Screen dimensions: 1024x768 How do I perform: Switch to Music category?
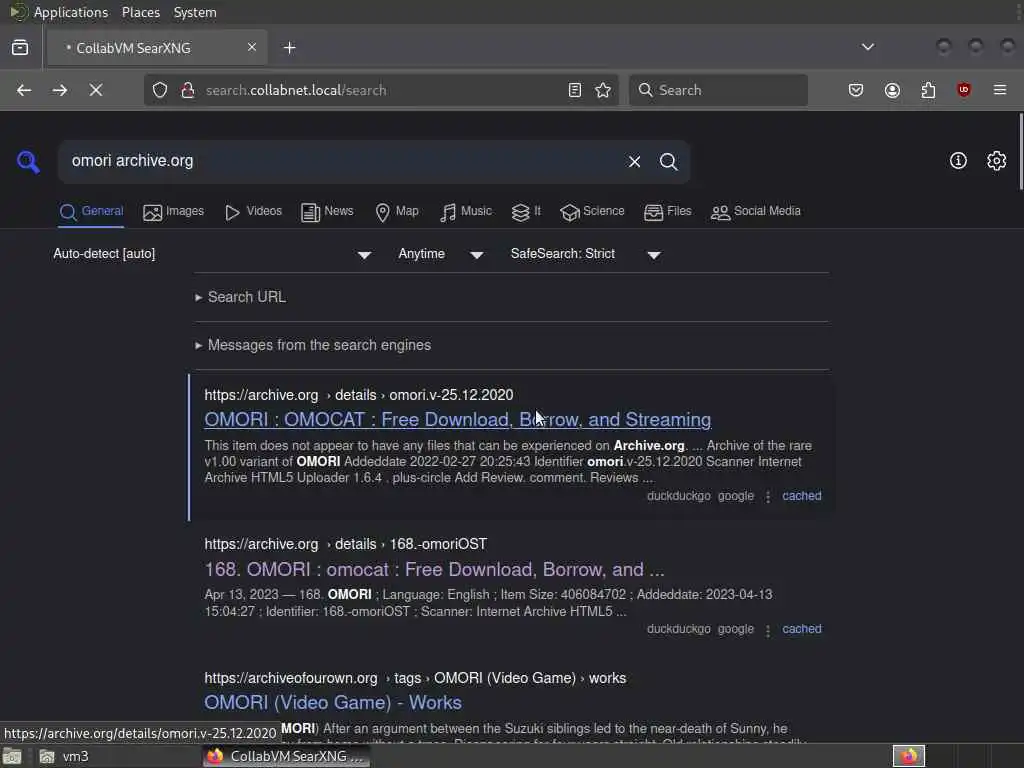(466, 212)
